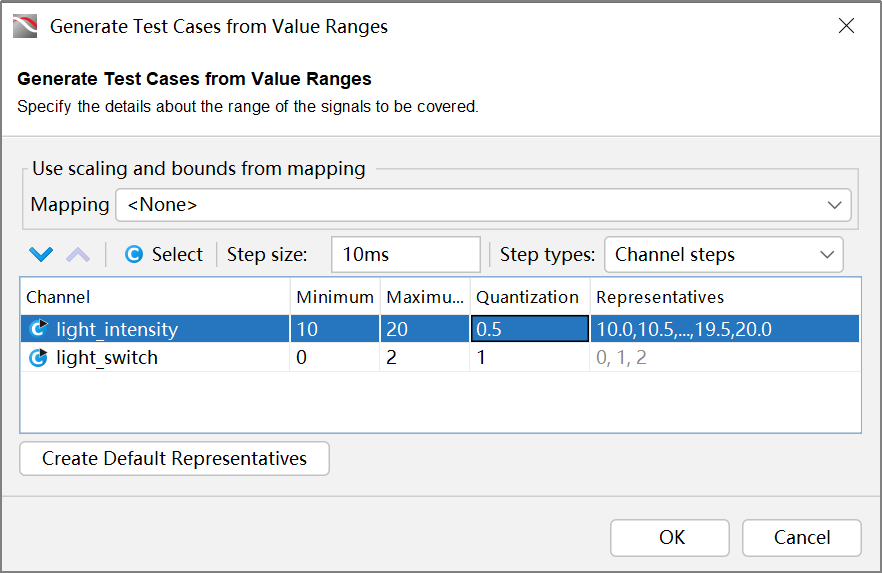Click the Minimum cell of light_intensity
Image resolution: width=882 pixels, height=573 pixels.
pos(334,329)
